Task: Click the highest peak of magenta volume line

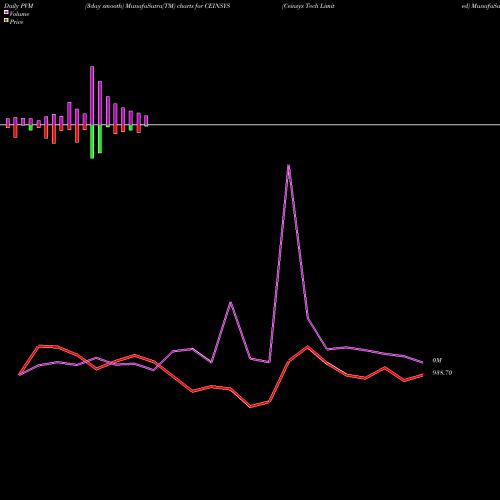Action: click(288, 165)
